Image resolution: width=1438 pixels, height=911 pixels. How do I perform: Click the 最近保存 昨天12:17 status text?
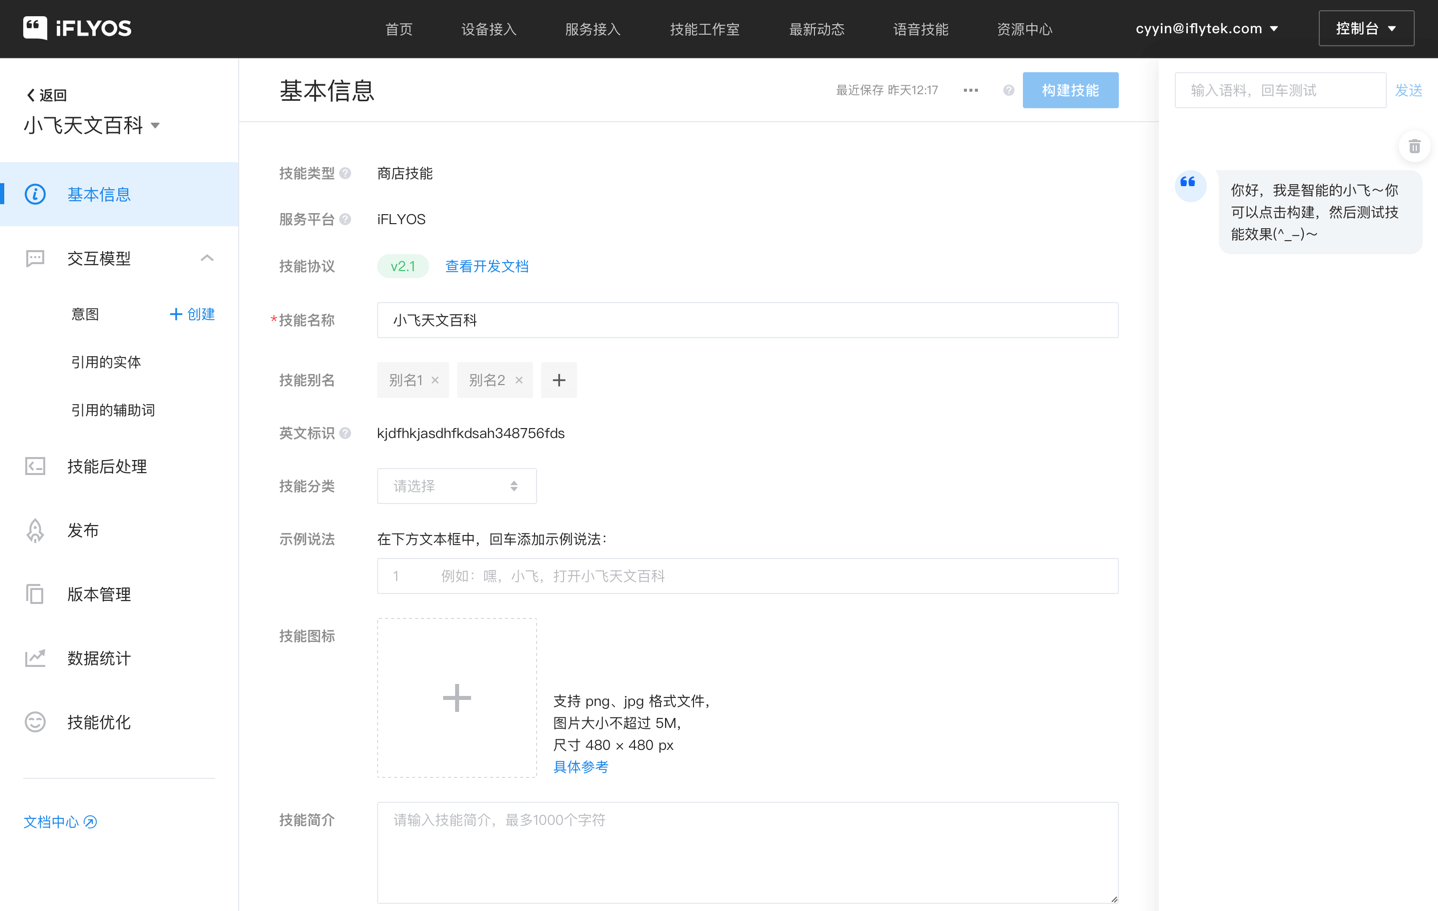coord(887,90)
